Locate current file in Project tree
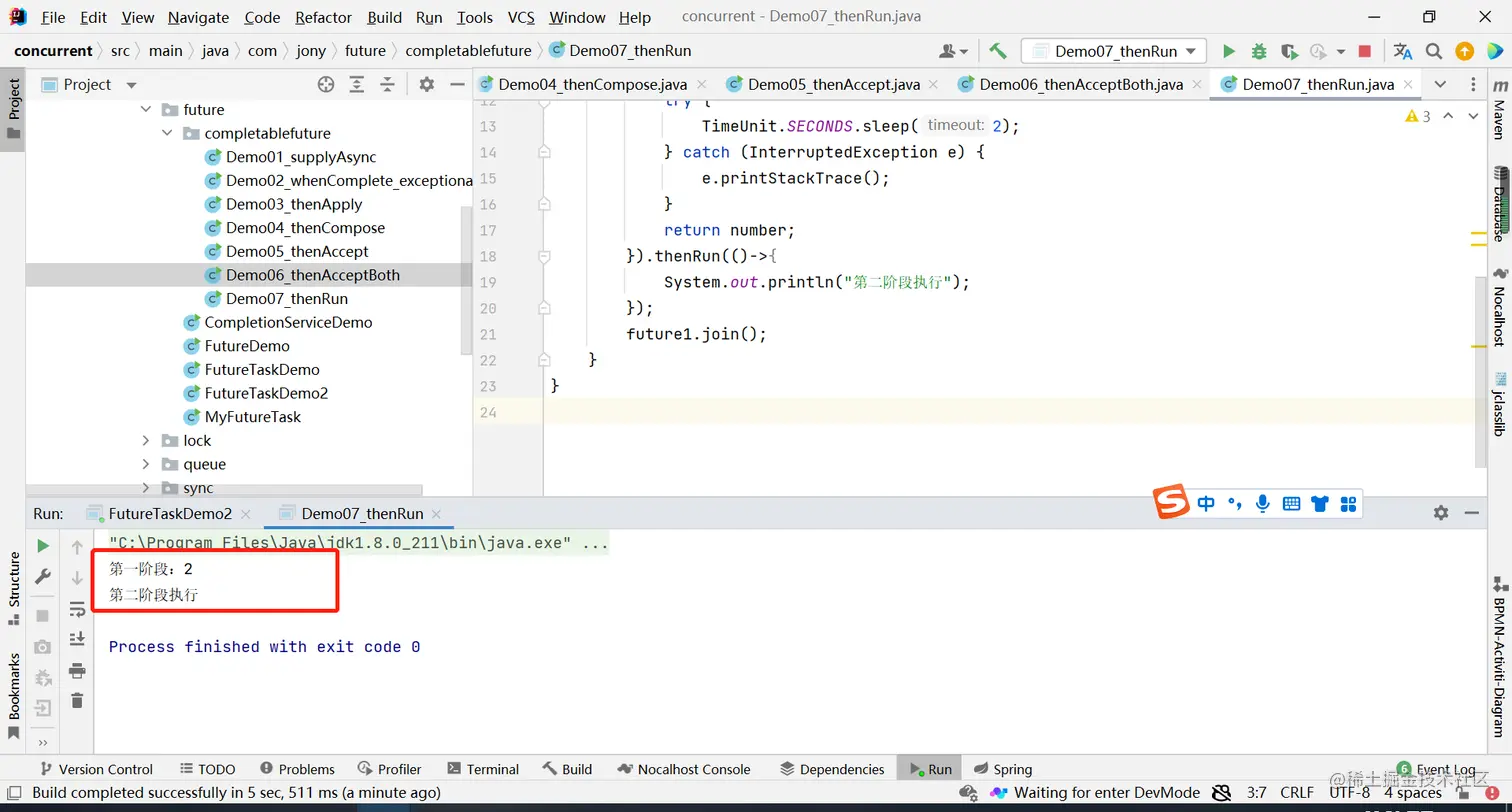The image size is (1512, 812). tap(326, 85)
